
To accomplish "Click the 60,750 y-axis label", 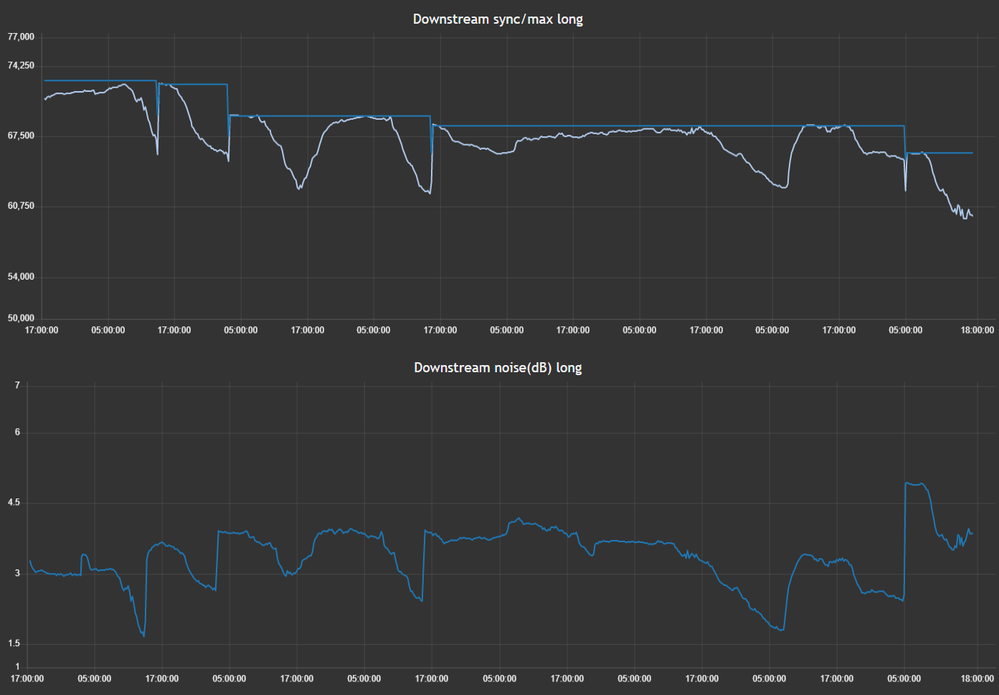I will [x=21, y=206].
